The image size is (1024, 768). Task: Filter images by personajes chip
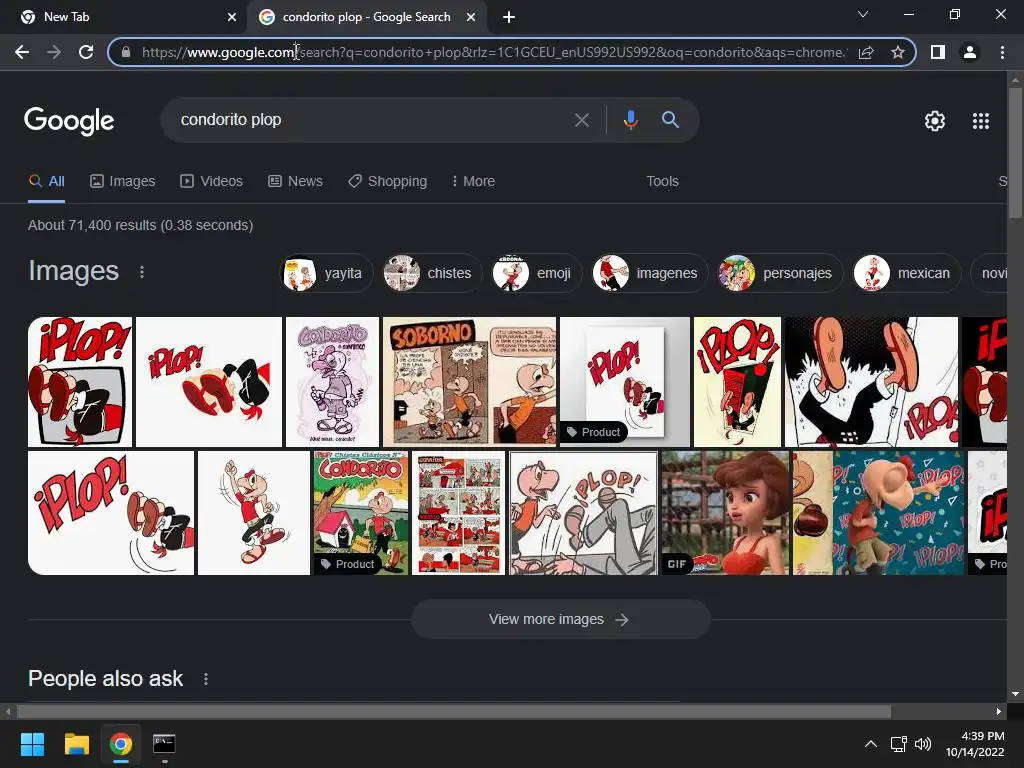point(778,273)
